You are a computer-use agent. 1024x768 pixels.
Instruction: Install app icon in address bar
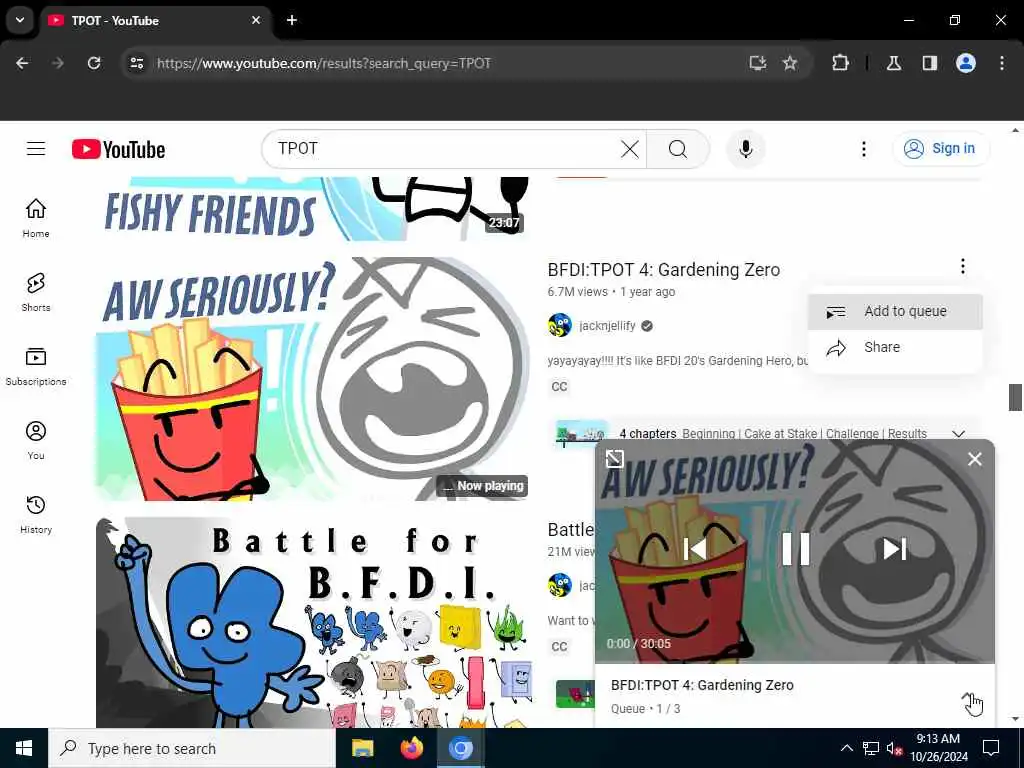[x=758, y=63]
